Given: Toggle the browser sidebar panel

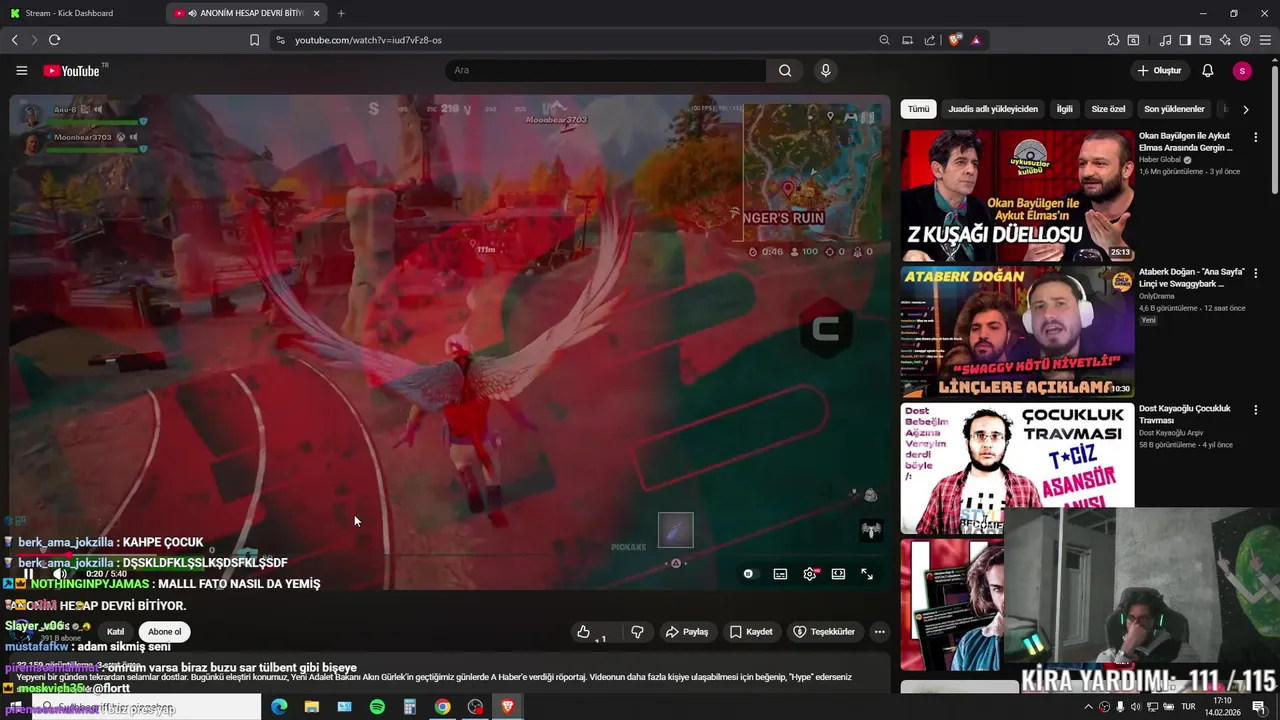Looking at the screenshot, I should (1185, 40).
